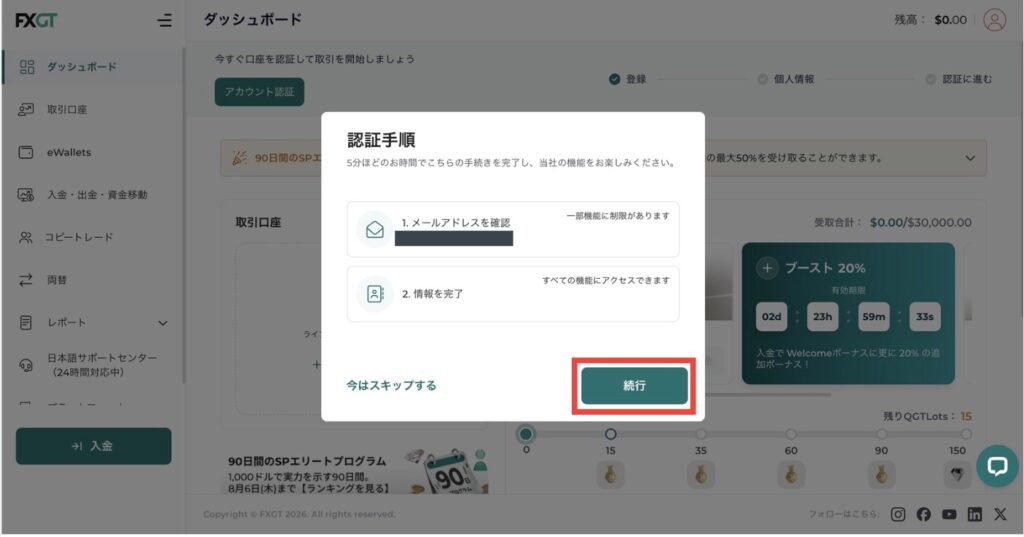Click the 取引口座 sidebar icon
Viewport: 1024px width, 537px height.
(26, 110)
